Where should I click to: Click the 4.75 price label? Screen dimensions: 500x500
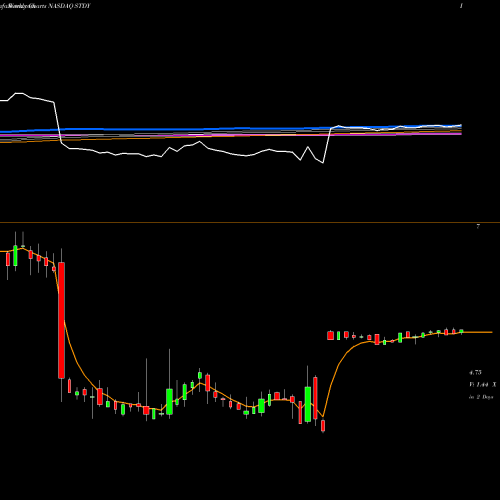[x=475, y=373]
